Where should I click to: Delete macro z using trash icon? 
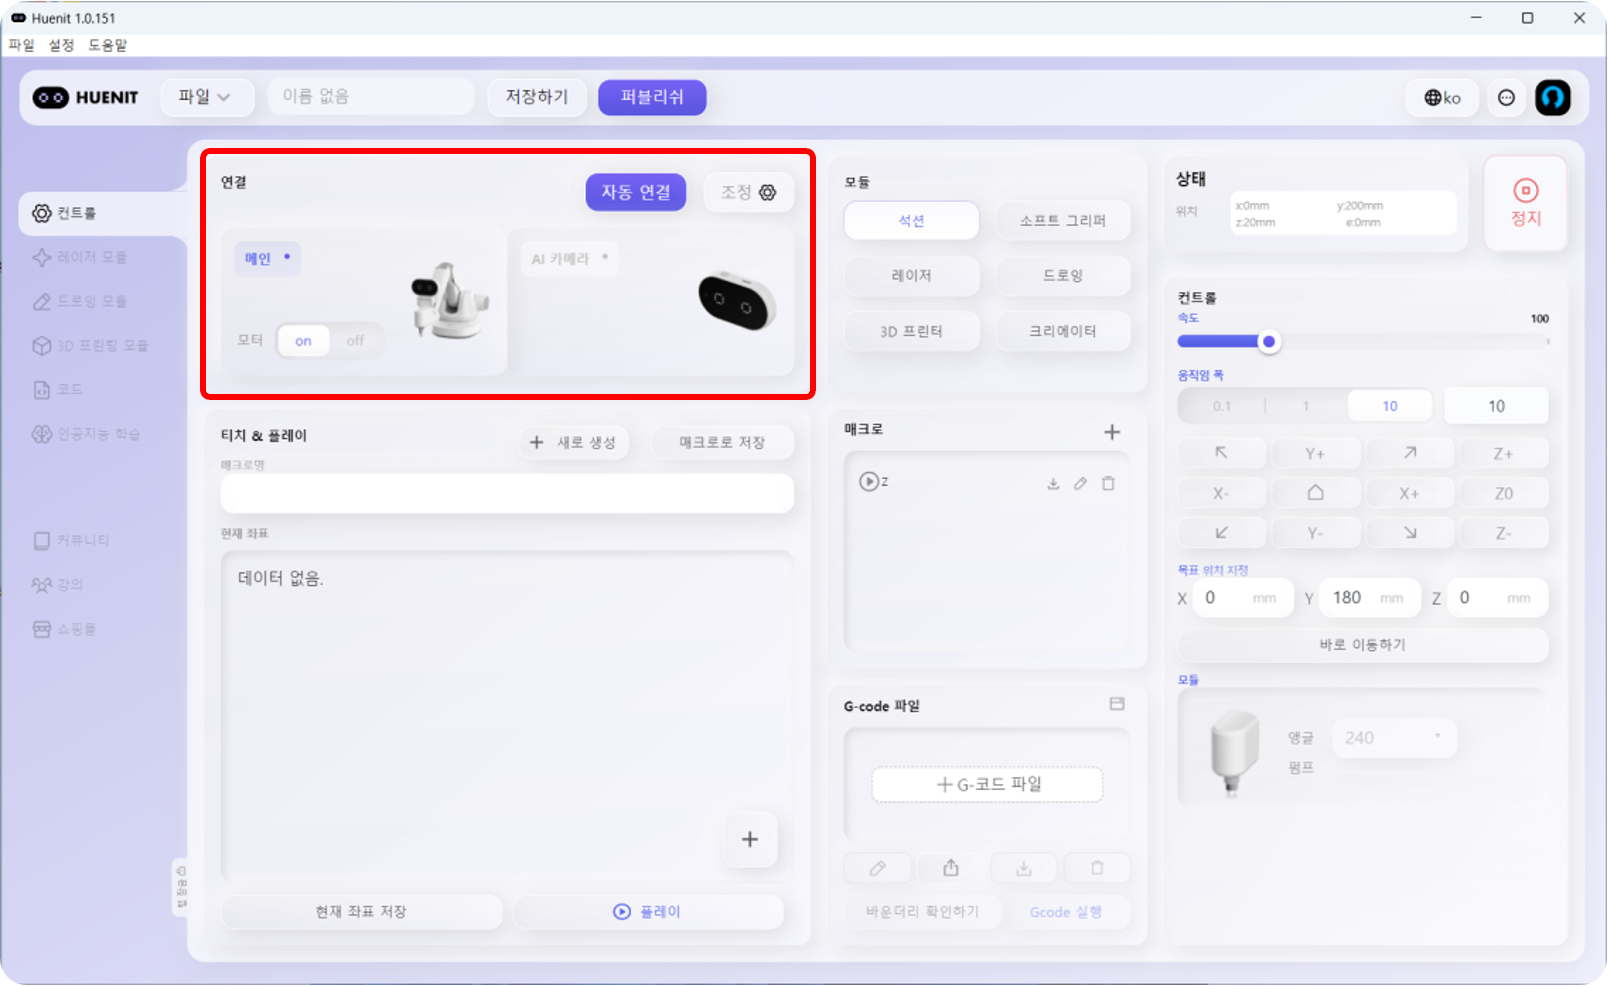(1108, 484)
